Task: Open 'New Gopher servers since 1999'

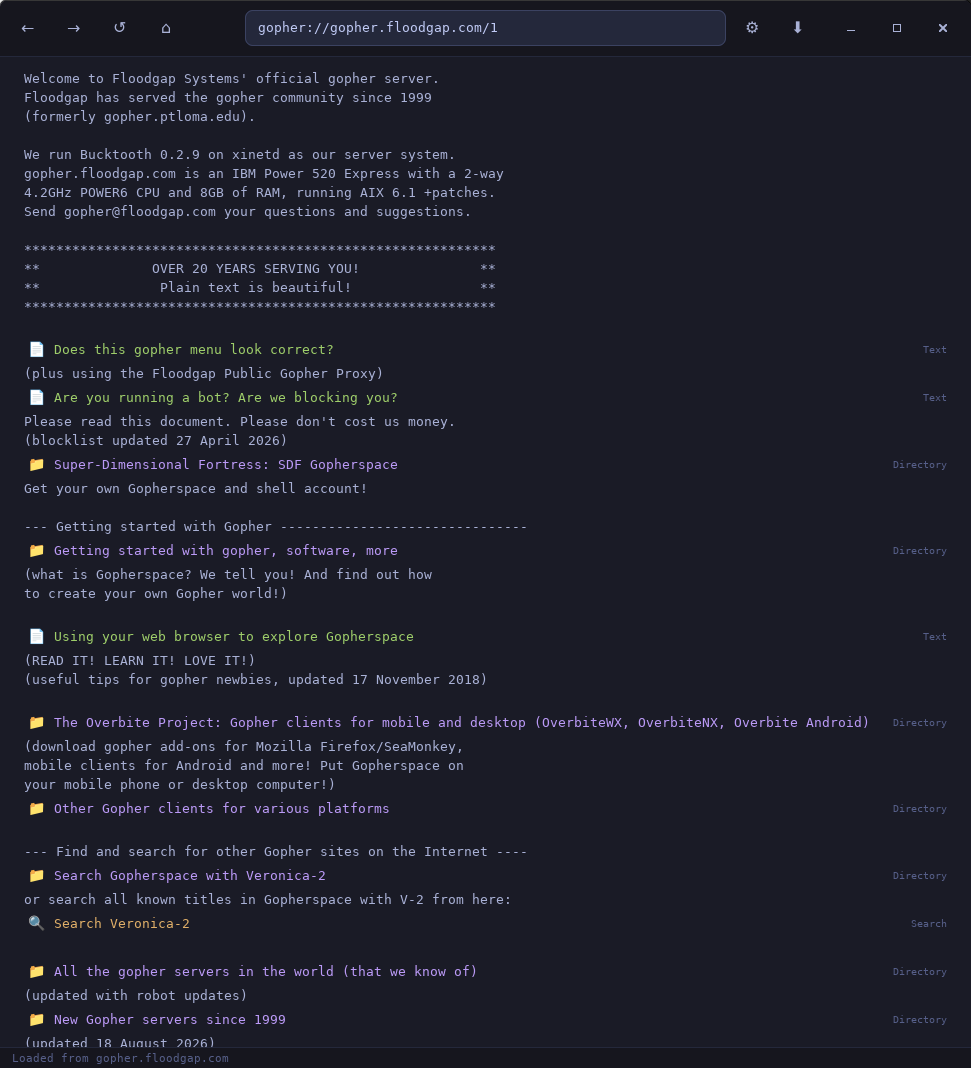Action: [x=170, y=1020]
